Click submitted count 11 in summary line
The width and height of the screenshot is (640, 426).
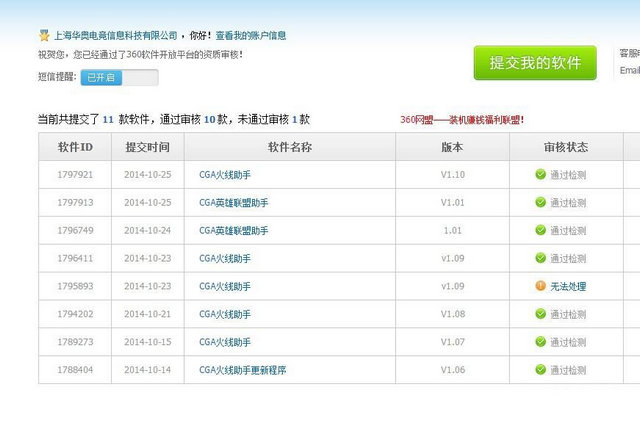pos(108,120)
